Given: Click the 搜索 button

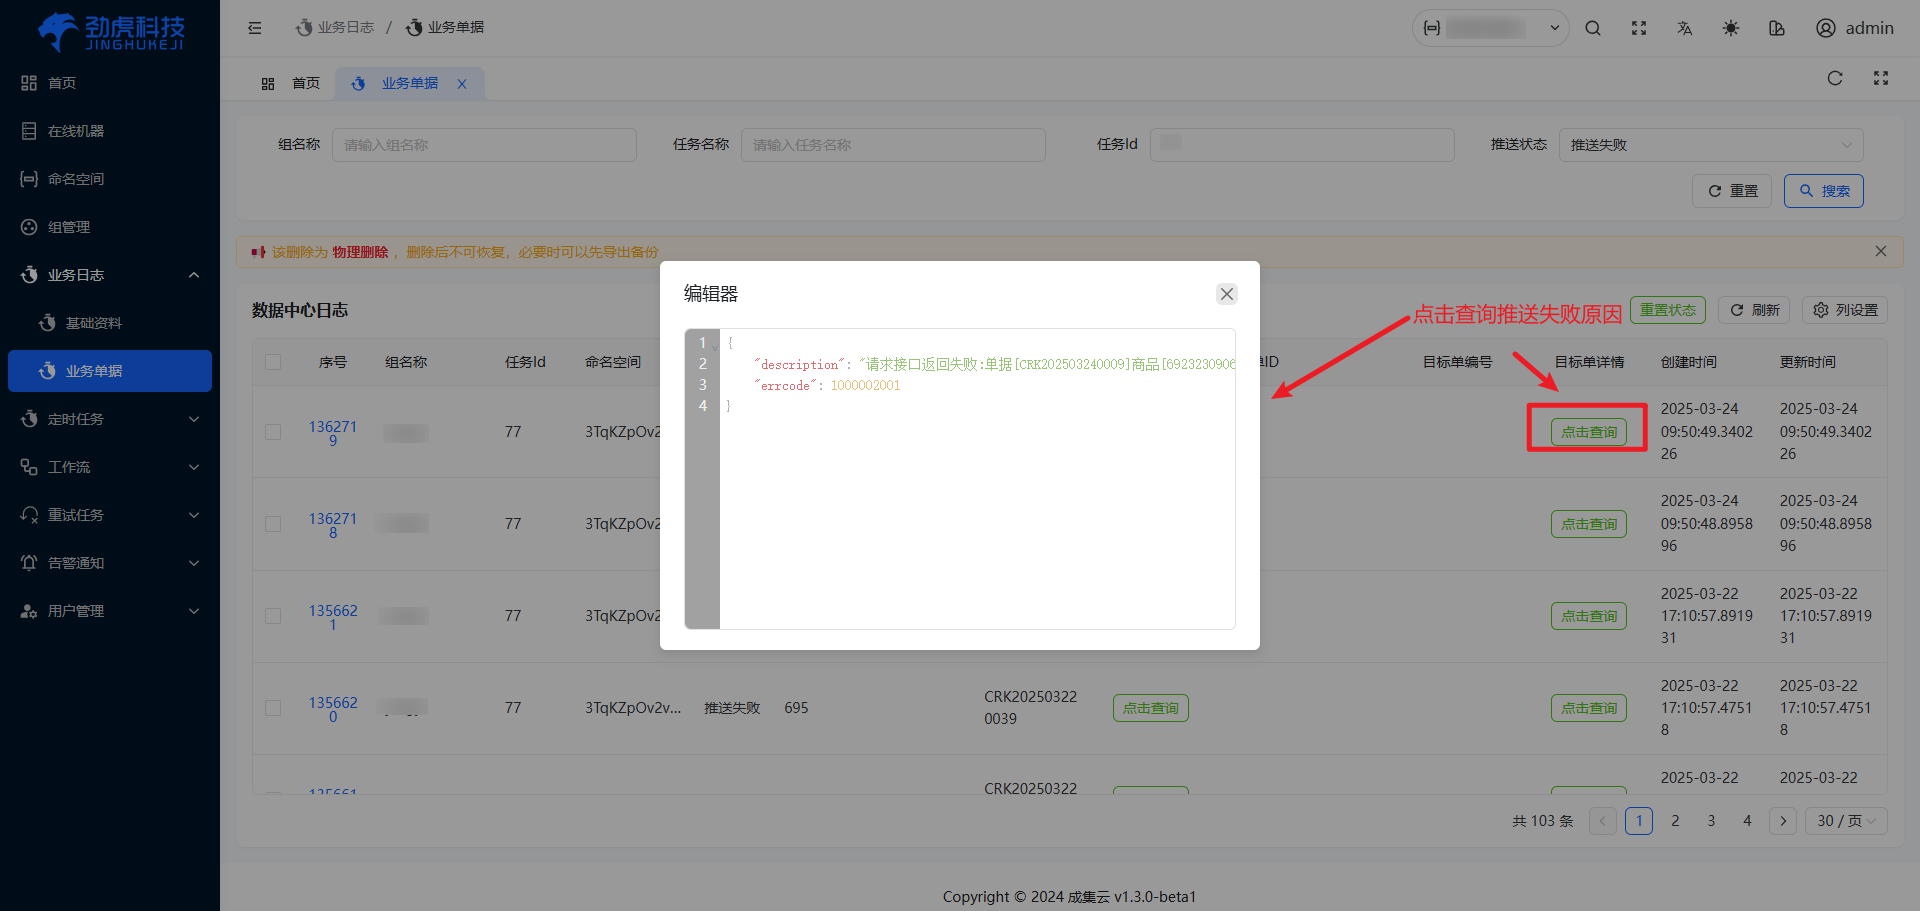Looking at the screenshot, I should click(x=1823, y=191).
